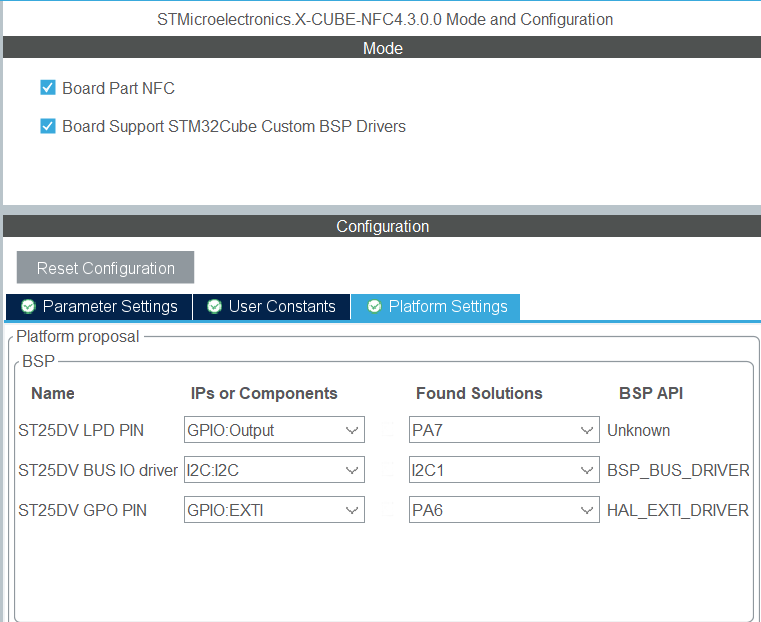Open the PA7 found solutions dropdown
761x622 pixels.
click(504, 430)
